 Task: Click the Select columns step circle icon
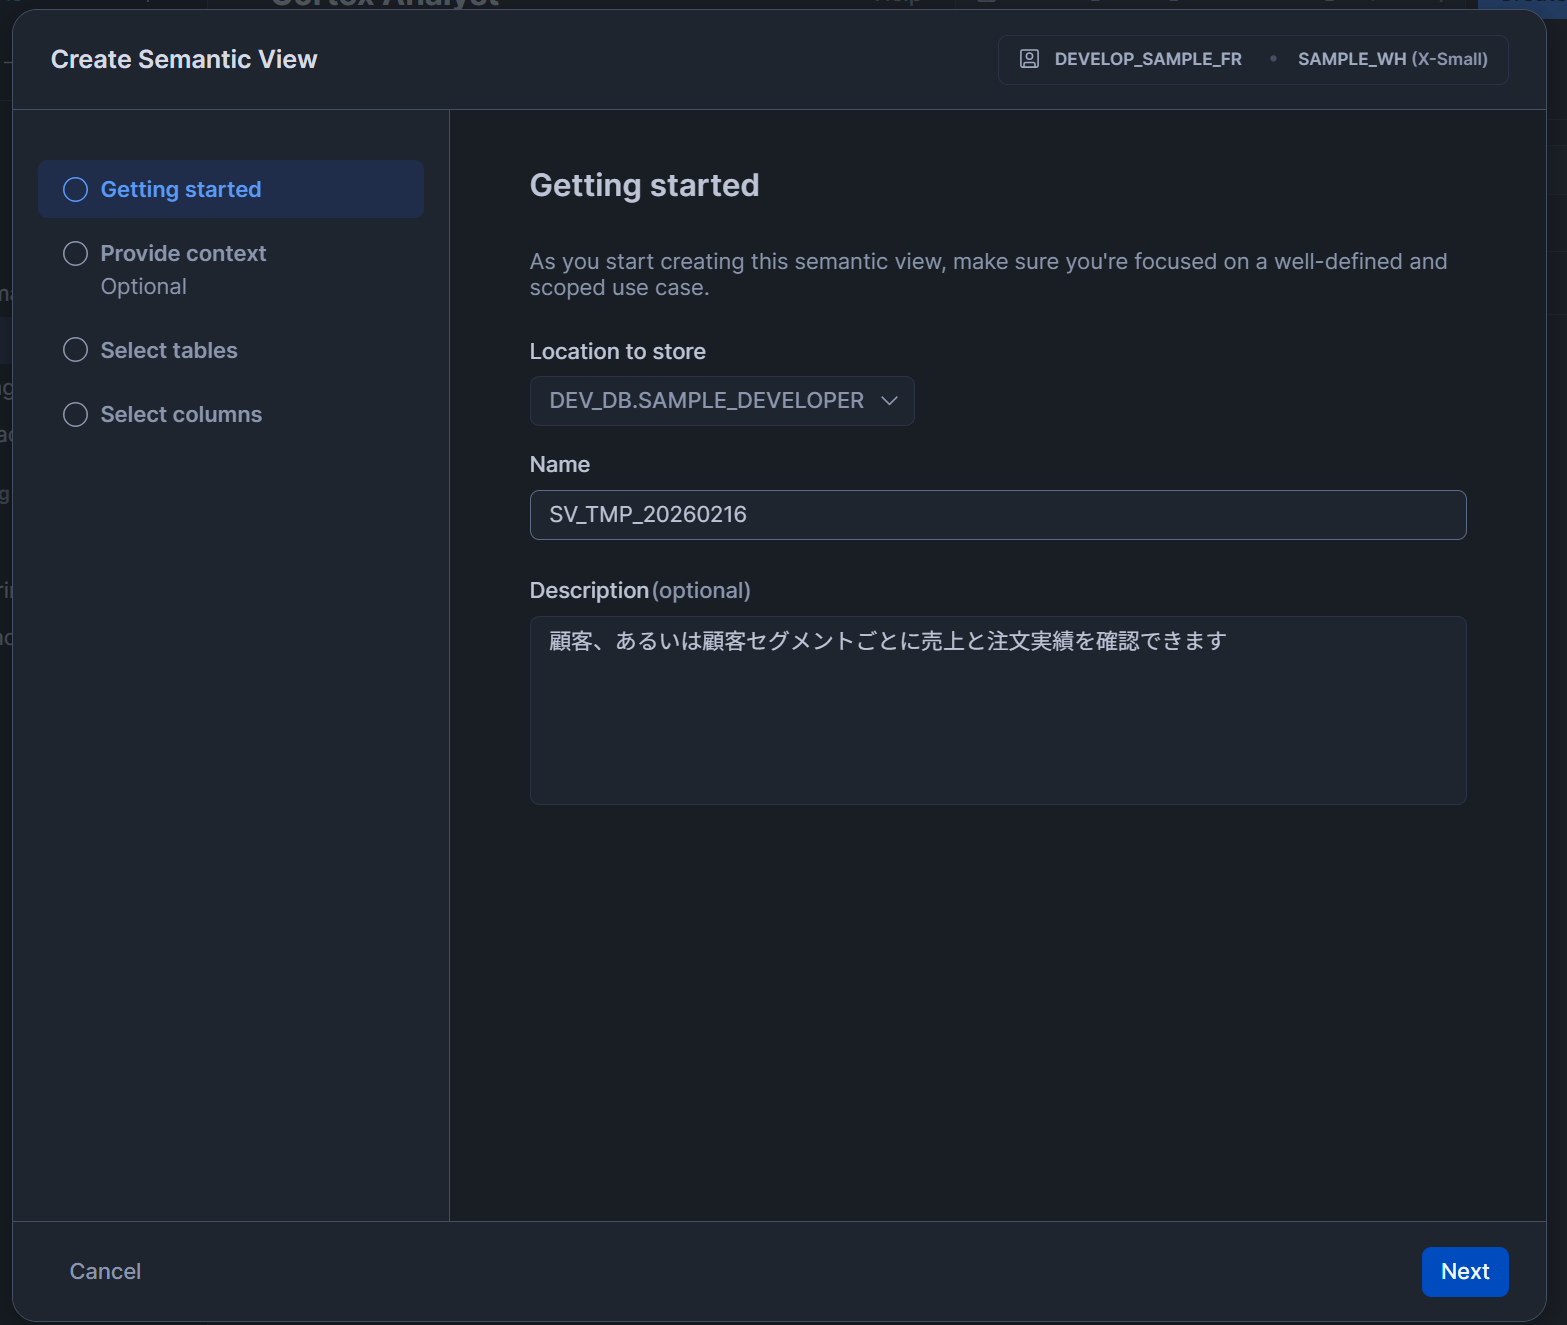[76, 414]
